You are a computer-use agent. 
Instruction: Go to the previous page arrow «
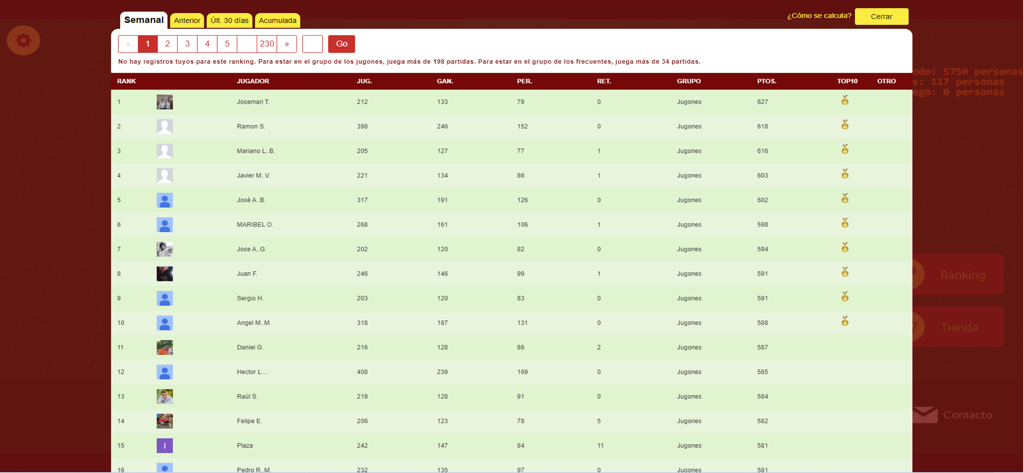pos(128,44)
